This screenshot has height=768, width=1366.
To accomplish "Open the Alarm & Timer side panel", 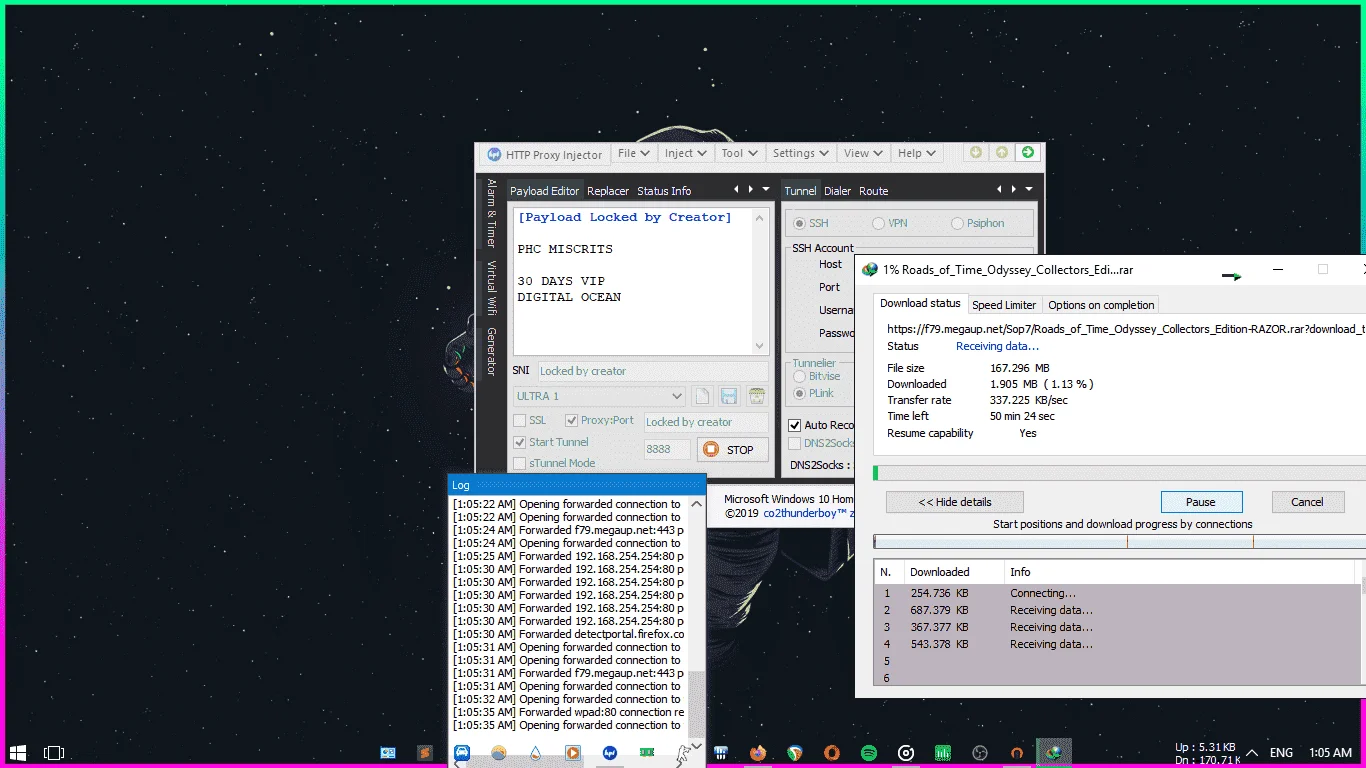I will pyautogui.click(x=491, y=213).
